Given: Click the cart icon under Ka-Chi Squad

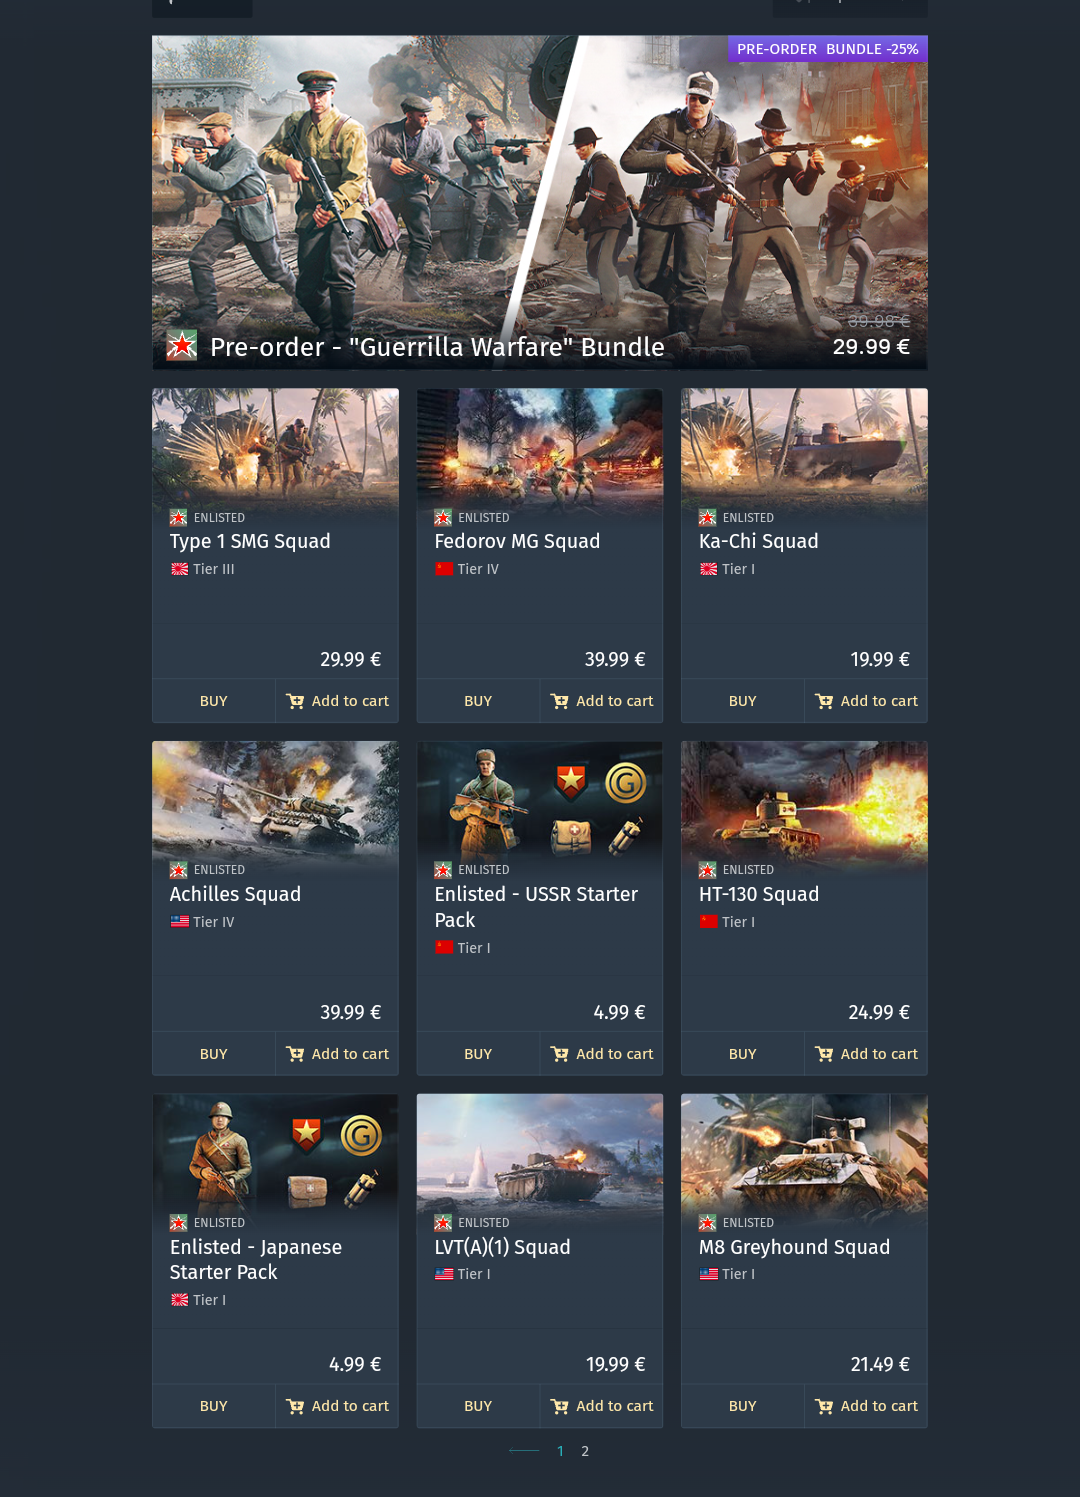Looking at the screenshot, I should (824, 701).
